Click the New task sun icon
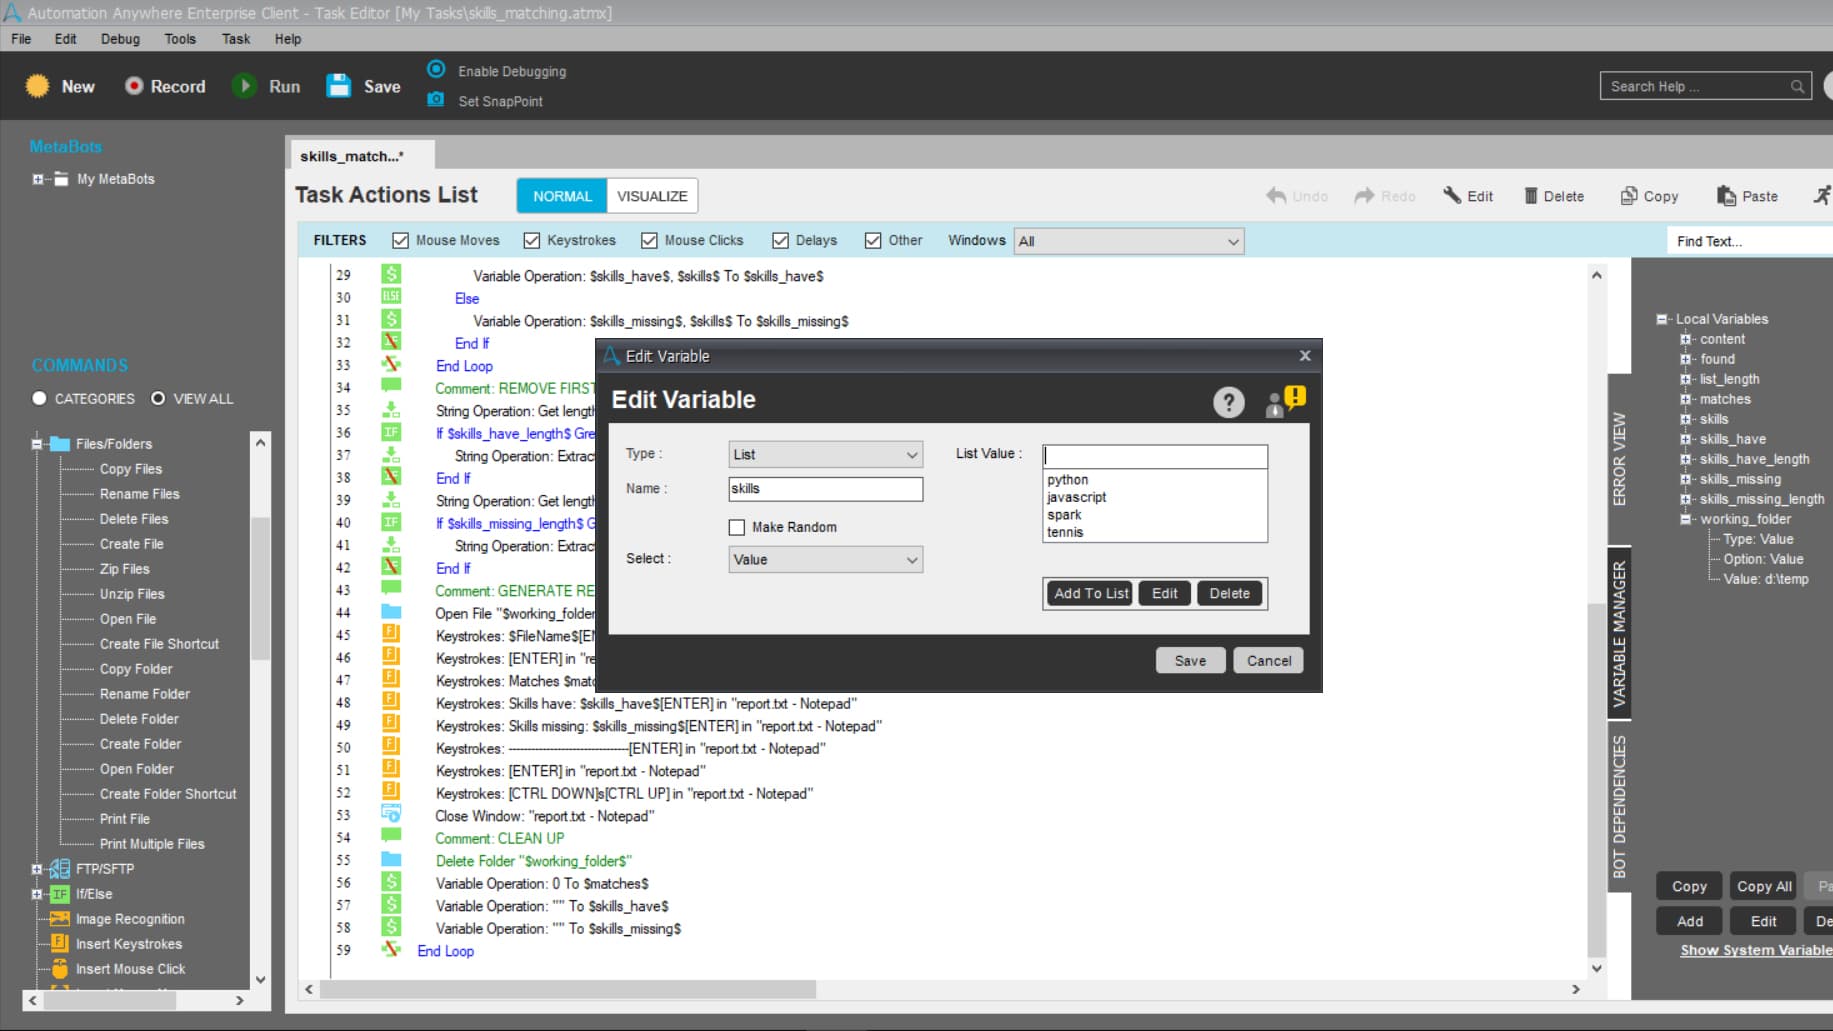The height and width of the screenshot is (1031, 1833). (38, 86)
